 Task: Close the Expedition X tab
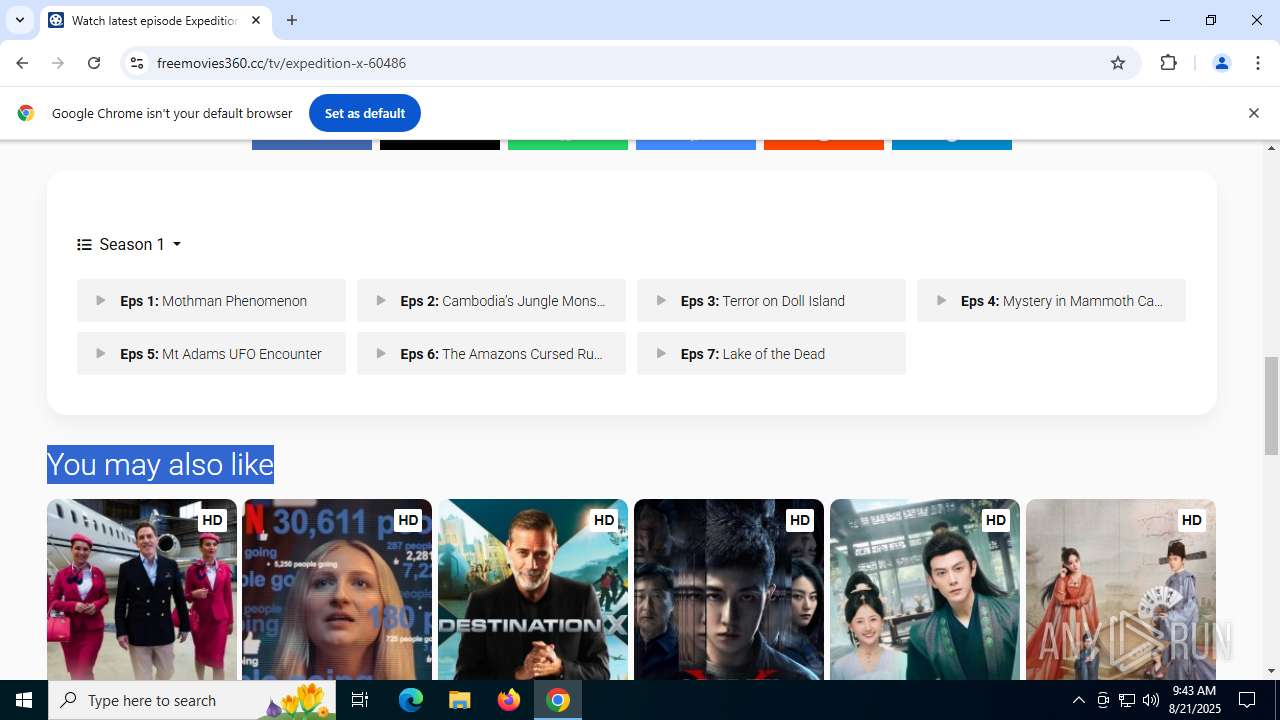tap(256, 20)
